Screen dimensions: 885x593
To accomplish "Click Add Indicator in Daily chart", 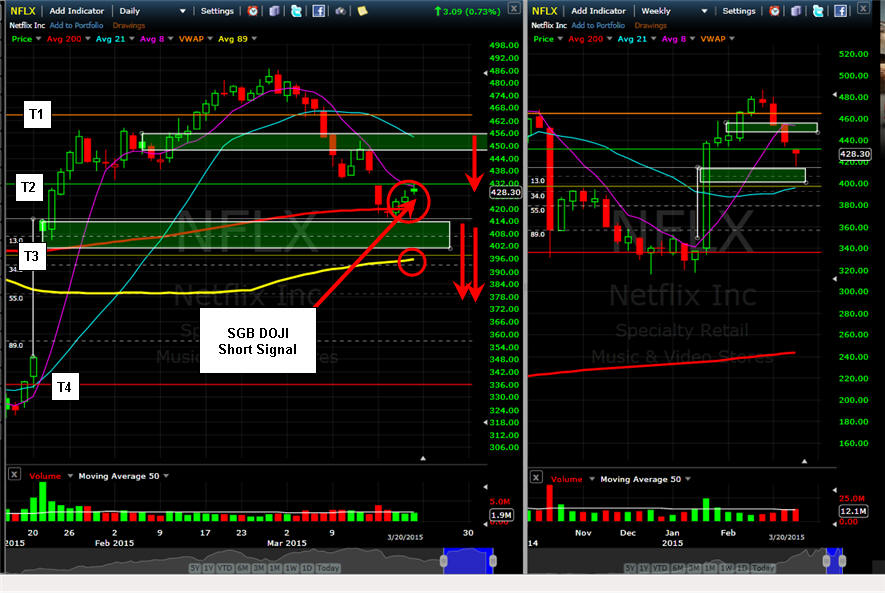I will click(x=77, y=11).
